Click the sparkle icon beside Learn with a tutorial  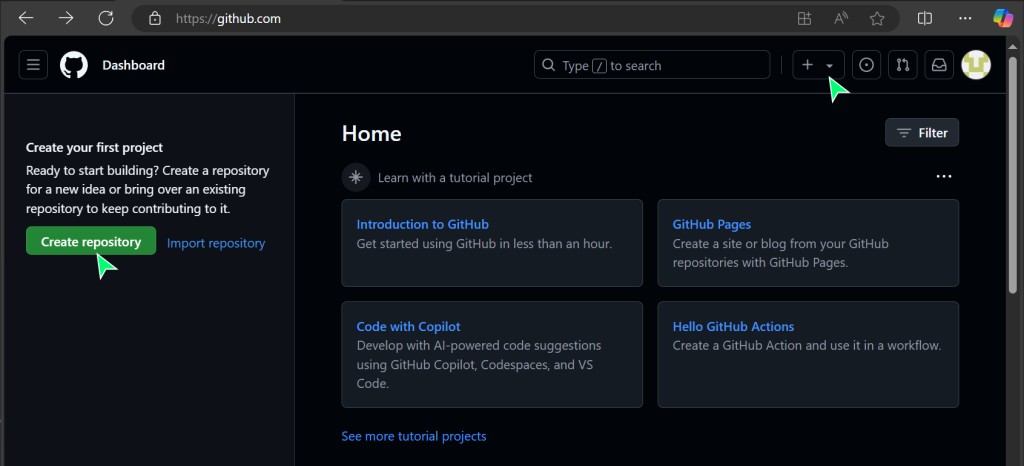pyautogui.click(x=356, y=178)
